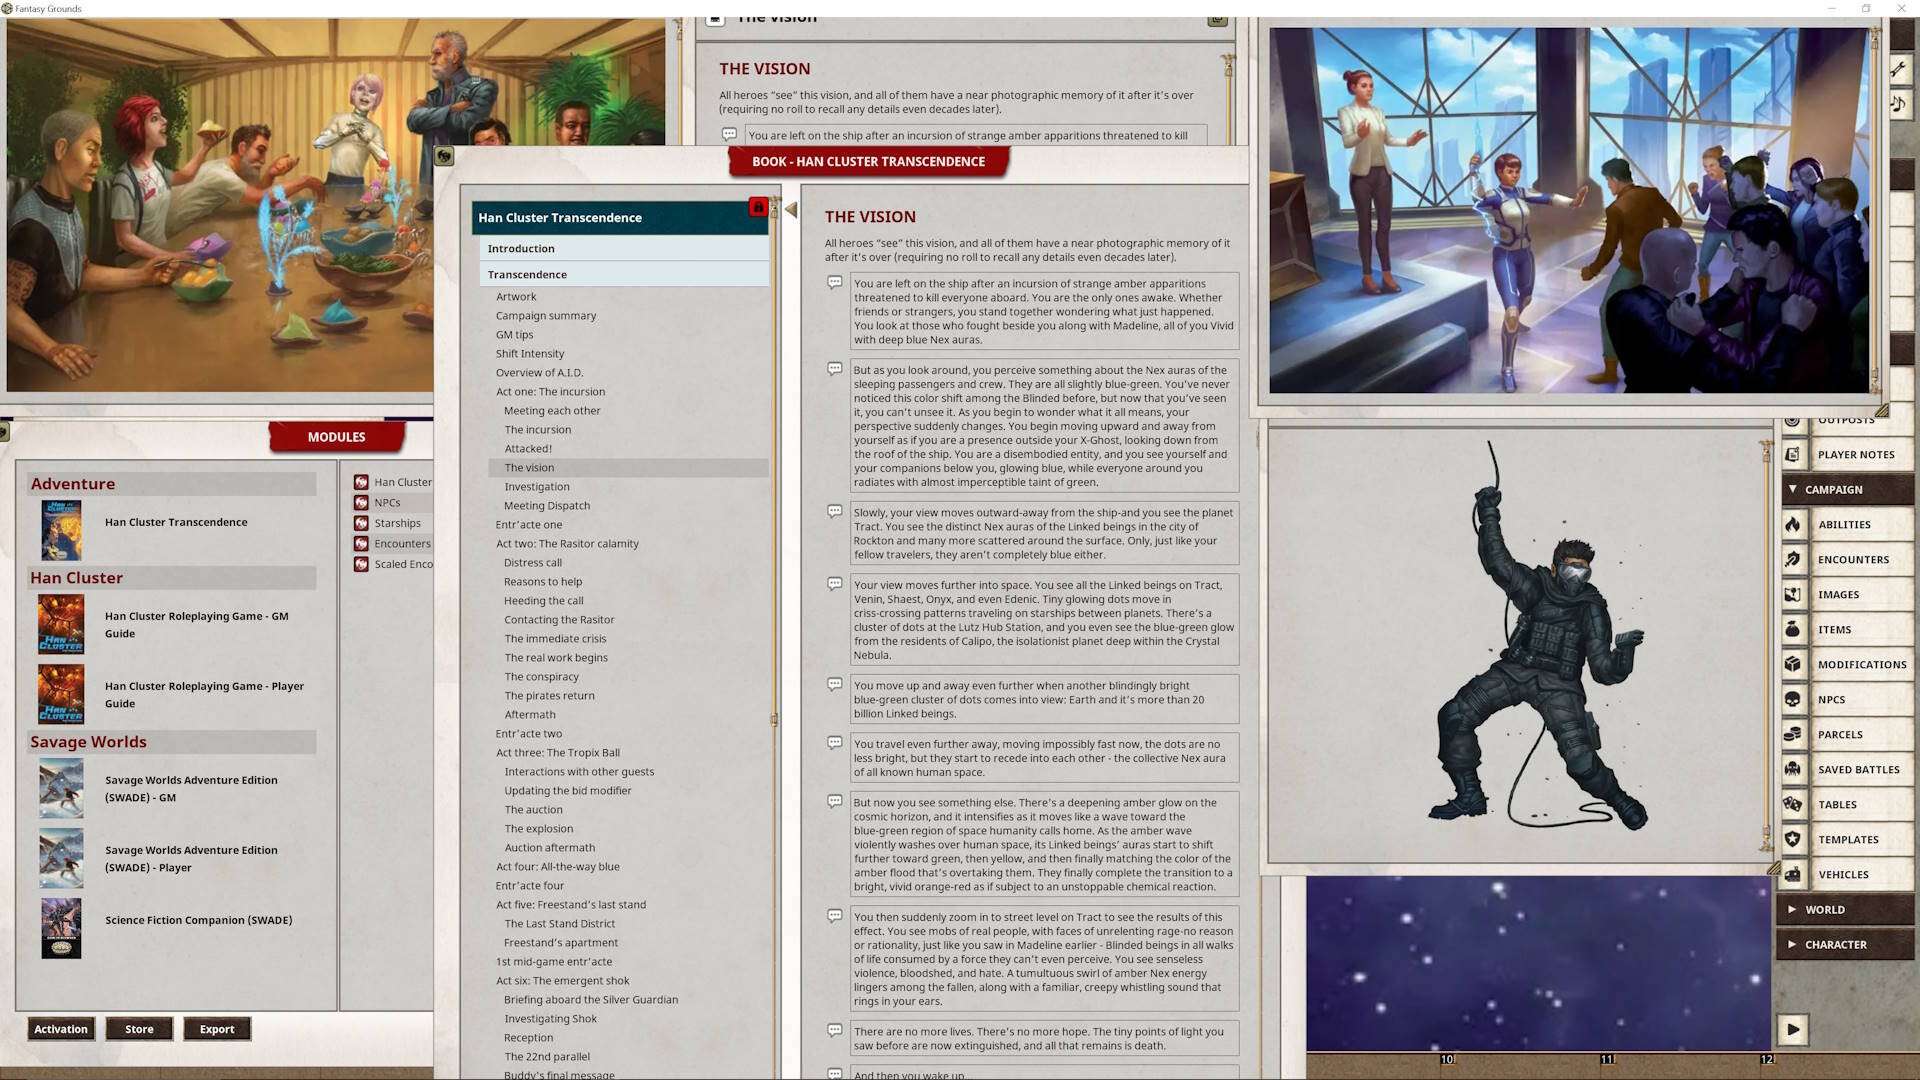
Task: Select the Introduction chapter tab
Action: pos(521,248)
